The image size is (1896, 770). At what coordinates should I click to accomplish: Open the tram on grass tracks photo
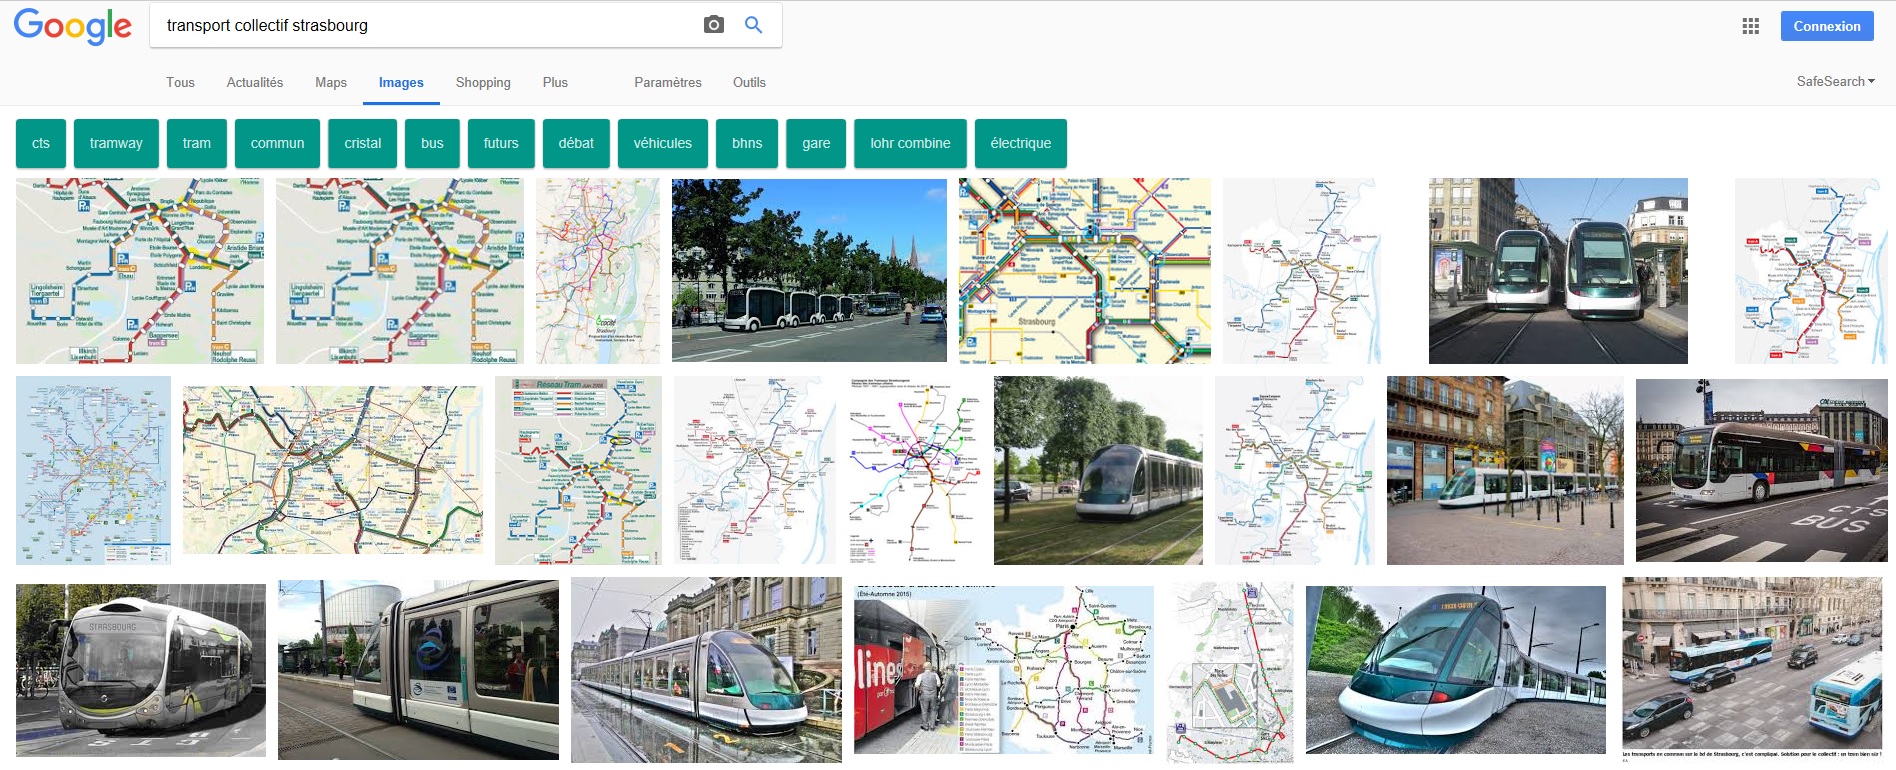(x=1098, y=470)
